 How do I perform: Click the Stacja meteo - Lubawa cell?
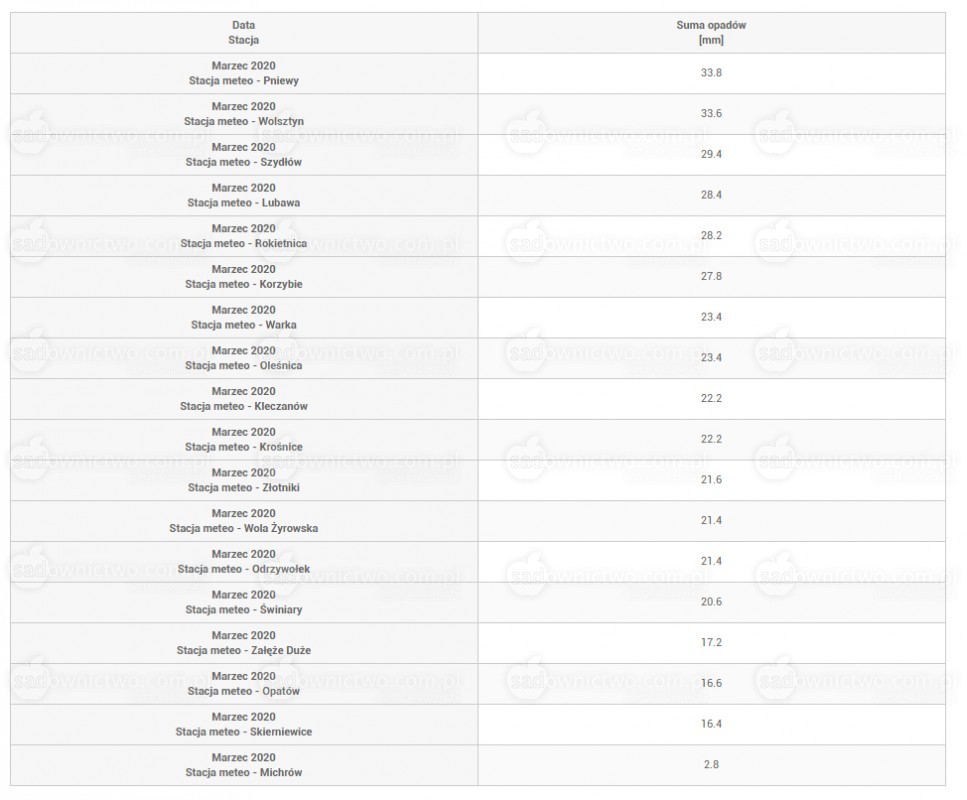(x=244, y=196)
